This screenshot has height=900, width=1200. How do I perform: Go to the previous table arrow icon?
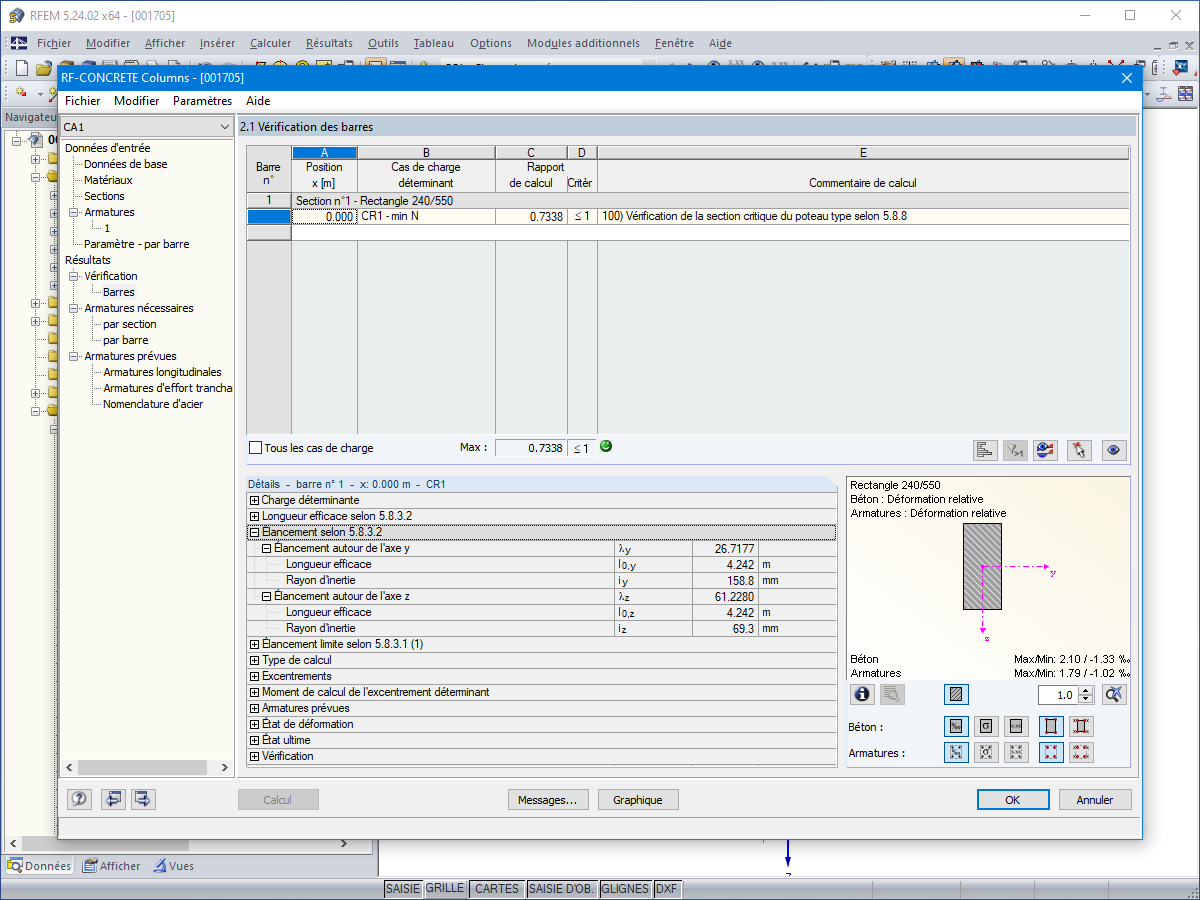pos(113,799)
